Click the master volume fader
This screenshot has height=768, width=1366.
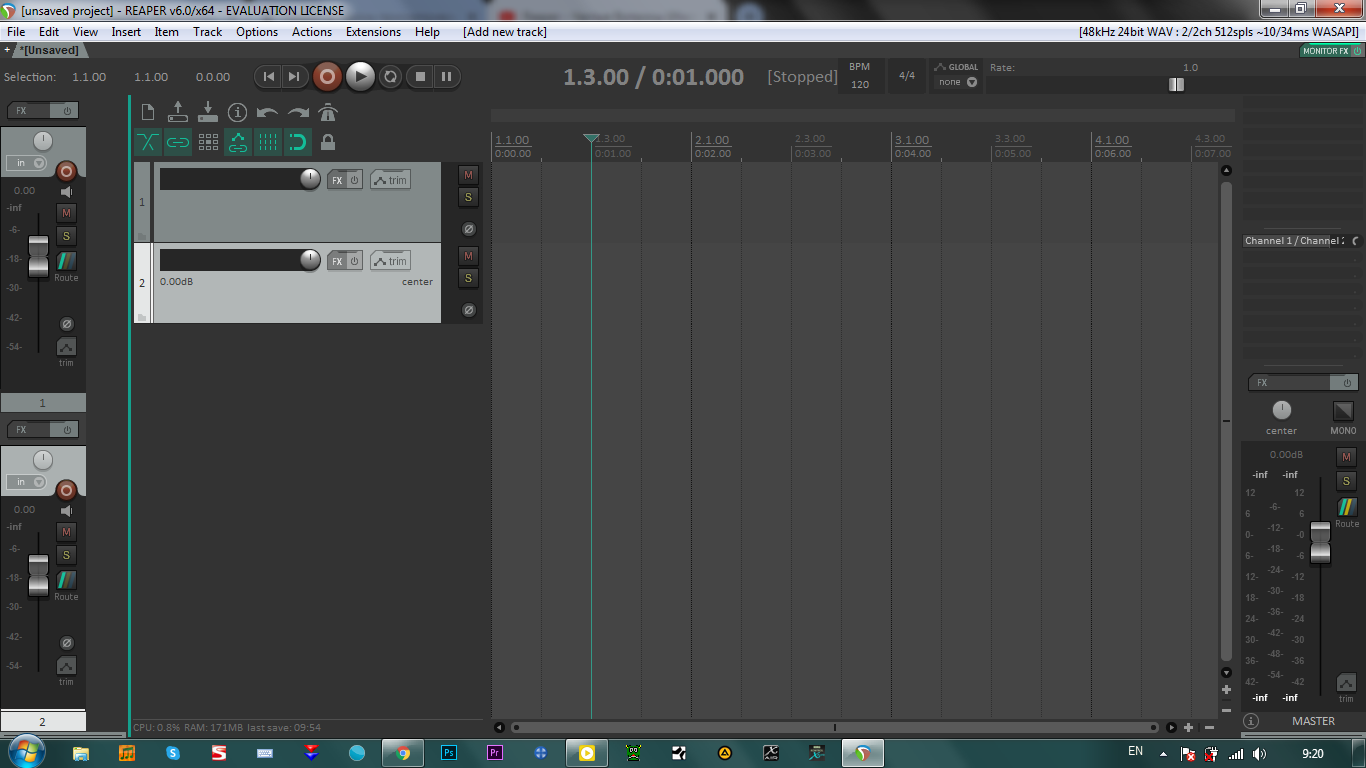[1321, 542]
